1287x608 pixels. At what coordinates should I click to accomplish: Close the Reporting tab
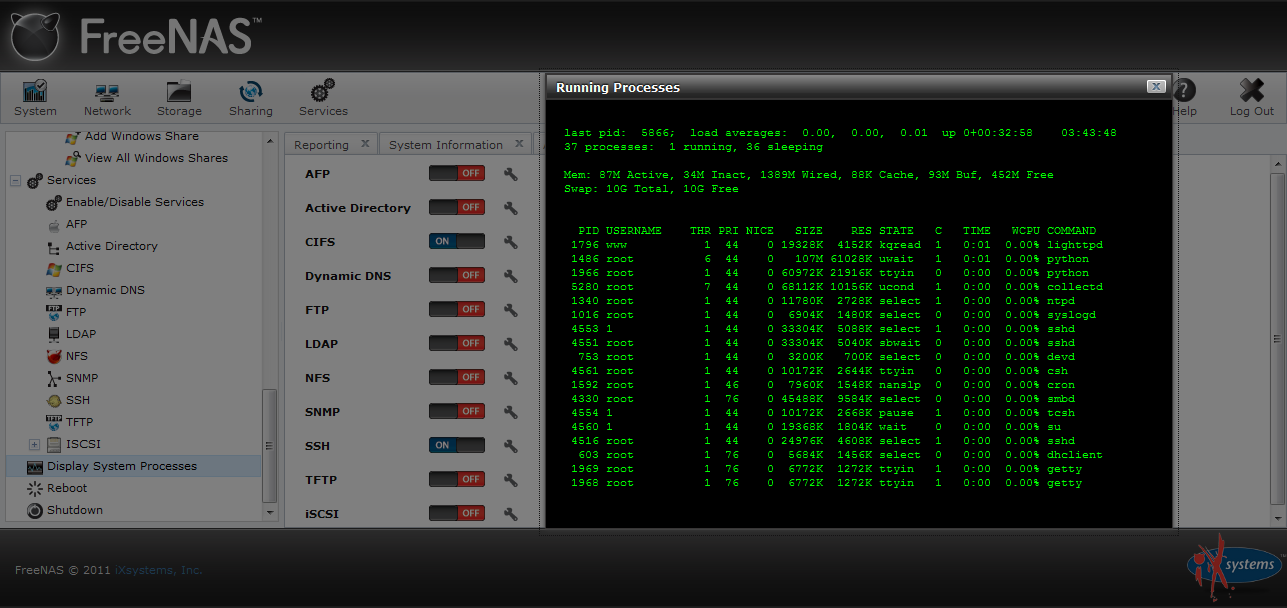point(365,144)
